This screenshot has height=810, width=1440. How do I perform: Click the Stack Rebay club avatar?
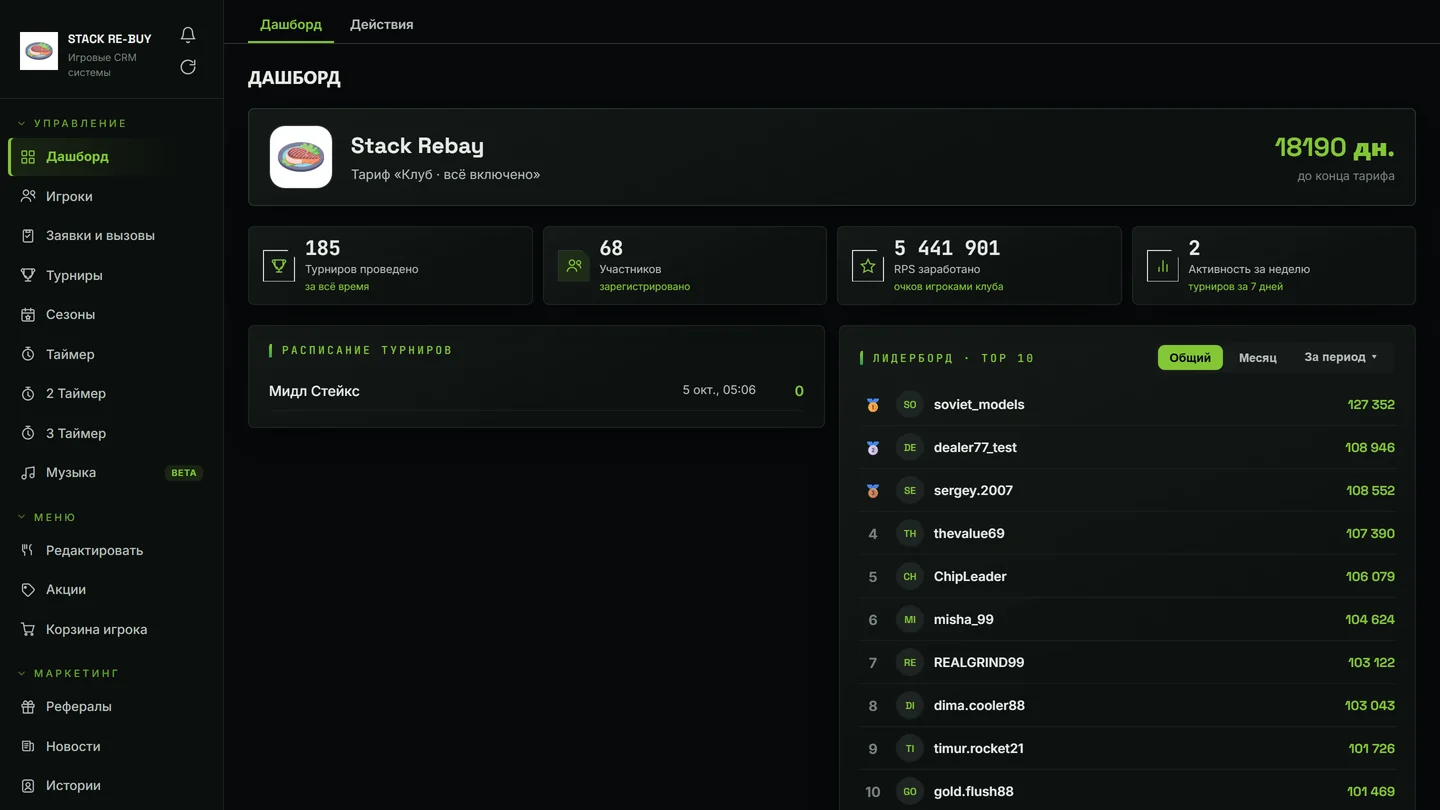click(301, 157)
